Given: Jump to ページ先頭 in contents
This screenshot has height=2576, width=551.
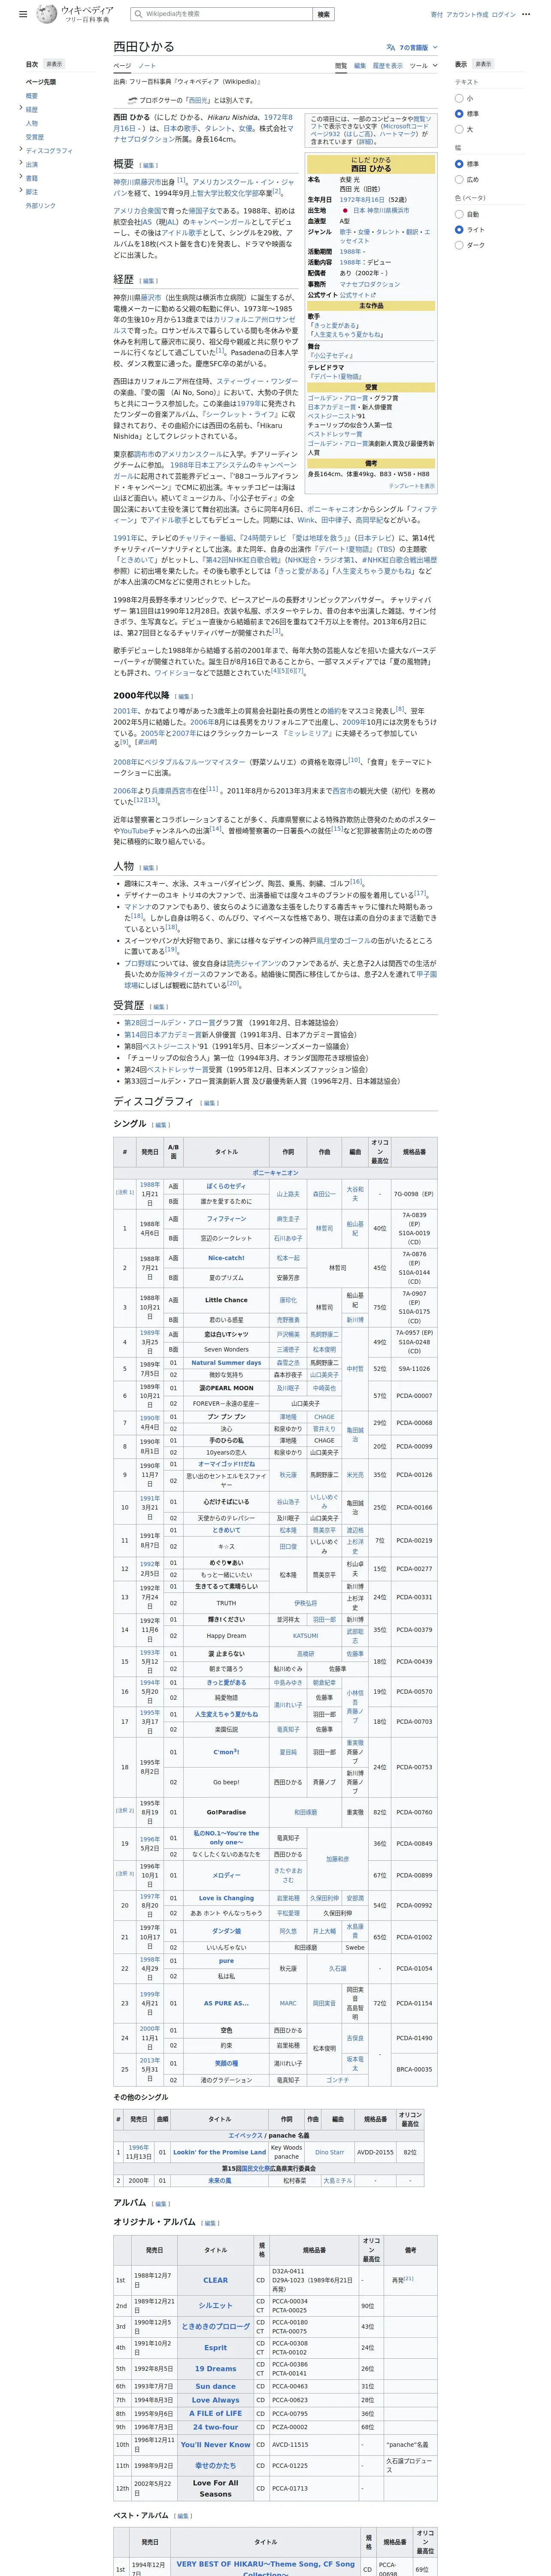Looking at the screenshot, I should (41, 82).
